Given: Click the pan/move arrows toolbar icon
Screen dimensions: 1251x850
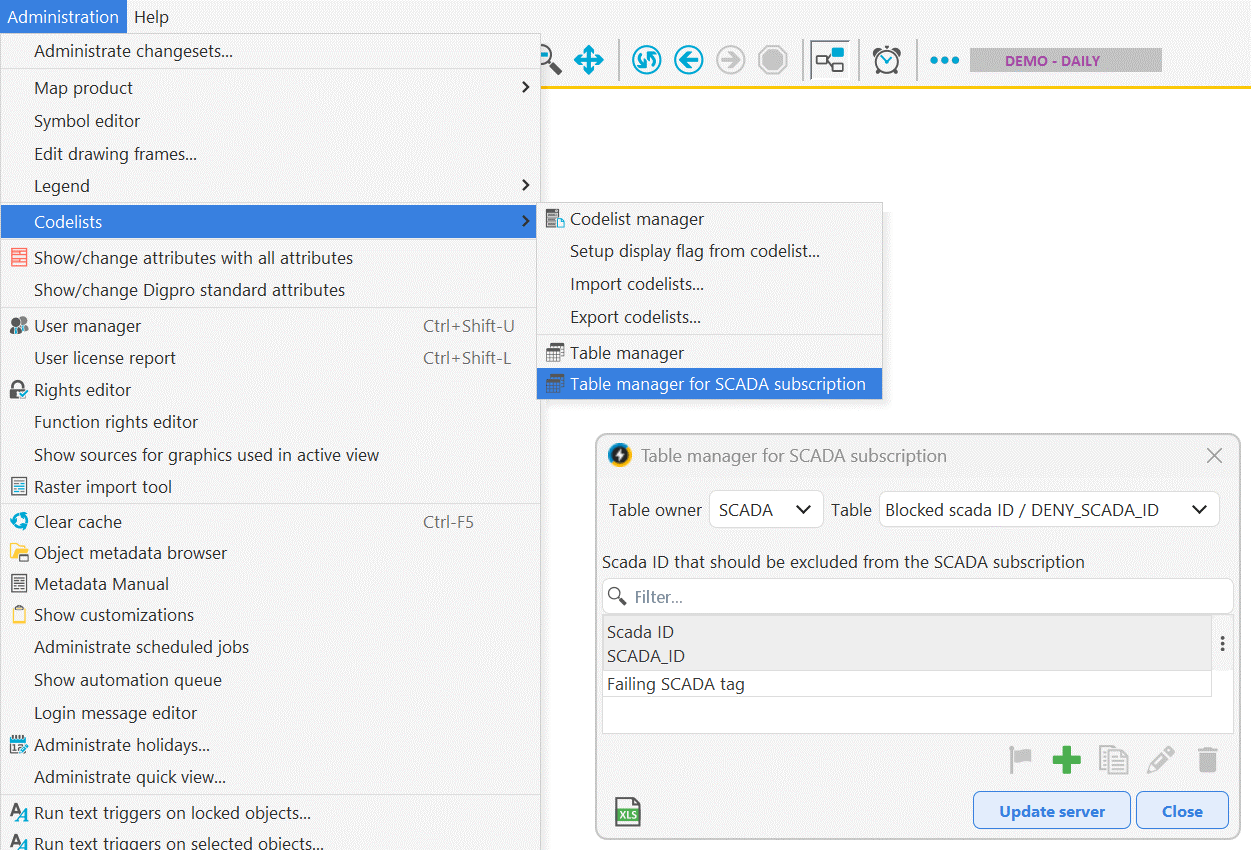Looking at the screenshot, I should click(x=589, y=61).
